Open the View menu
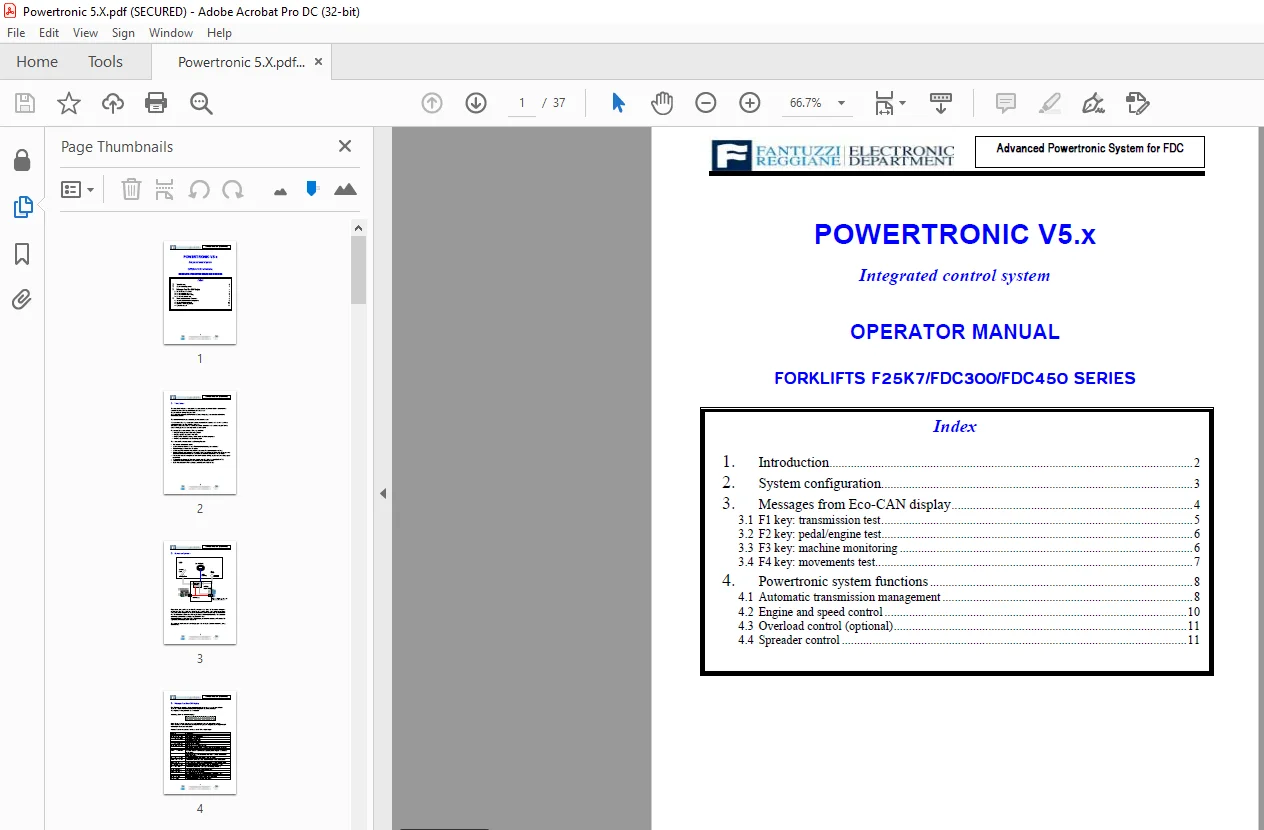This screenshot has height=830, width=1264. click(x=85, y=33)
